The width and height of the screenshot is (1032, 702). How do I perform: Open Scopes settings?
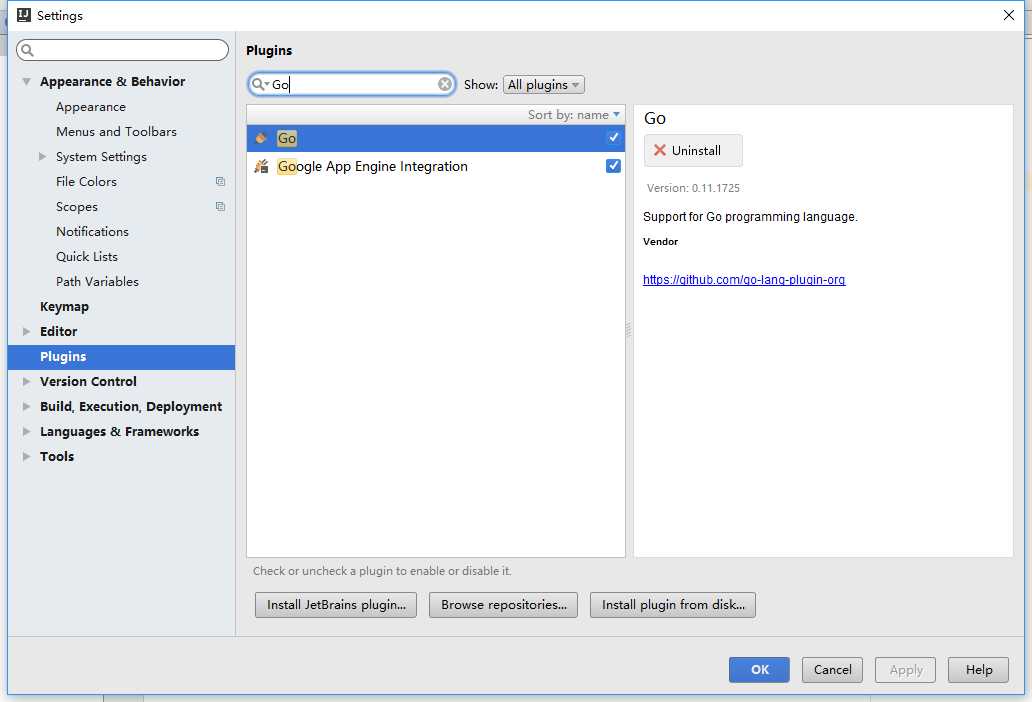[x=77, y=207]
